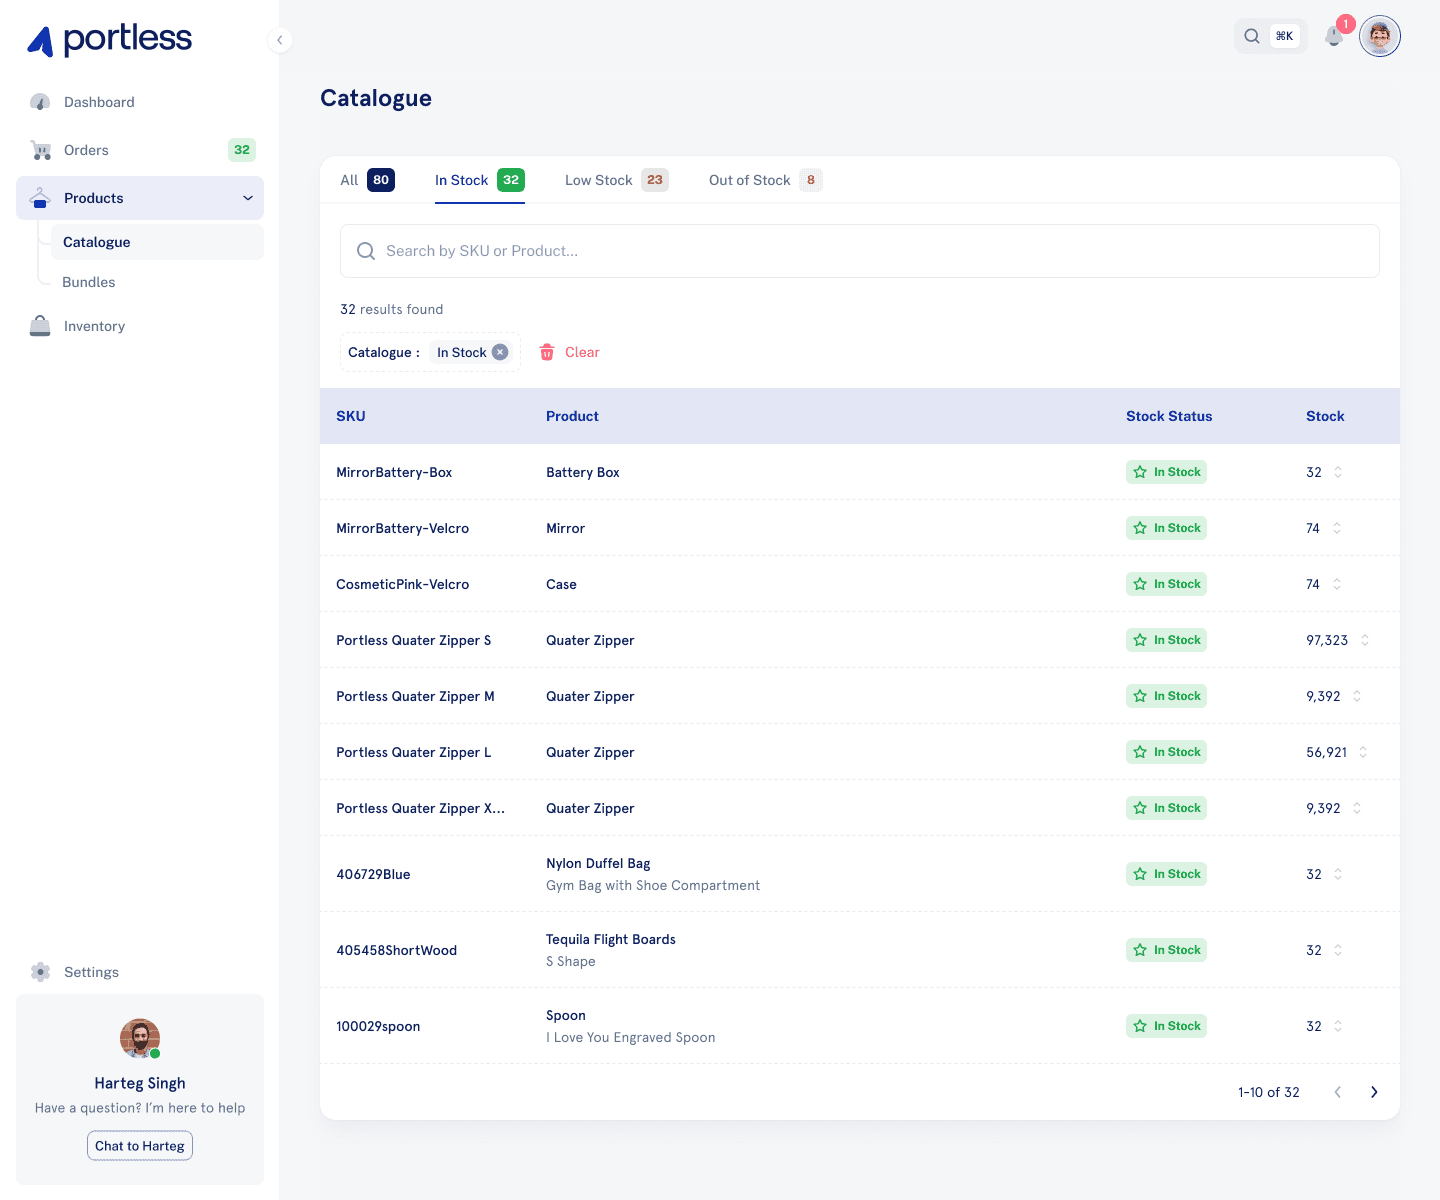Collapse the sidebar with arrow button

tap(280, 40)
